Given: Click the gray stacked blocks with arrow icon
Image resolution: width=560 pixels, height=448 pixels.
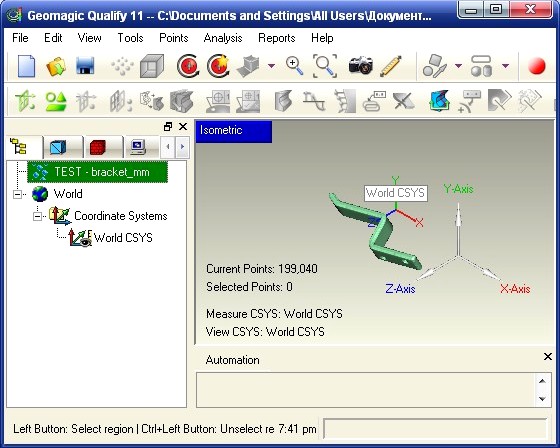Looking at the screenshot, I should click(182, 101).
